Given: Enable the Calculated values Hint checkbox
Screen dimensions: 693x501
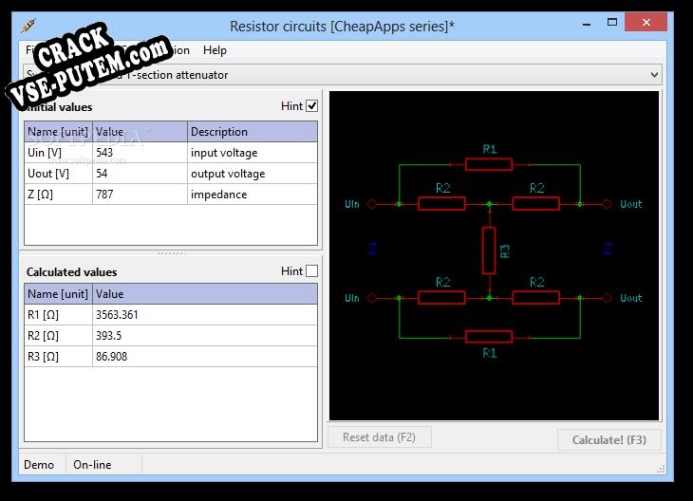Looking at the screenshot, I should pos(312,271).
